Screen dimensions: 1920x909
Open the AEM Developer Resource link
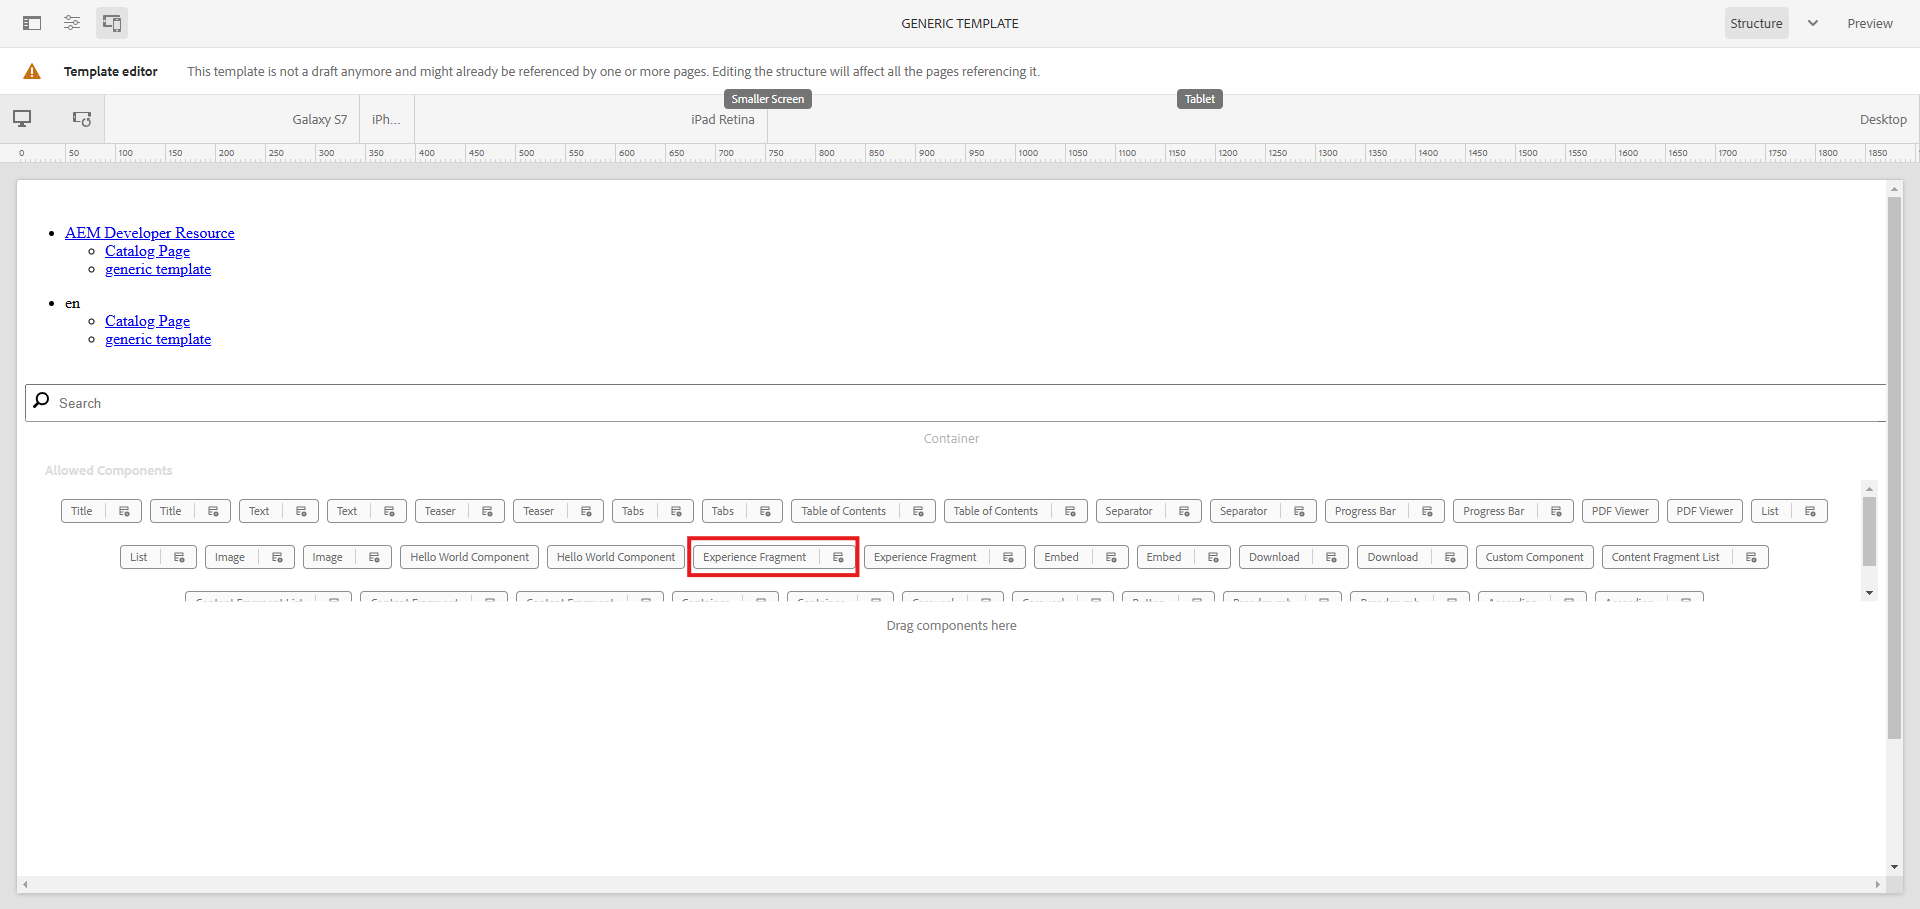[150, 233]
